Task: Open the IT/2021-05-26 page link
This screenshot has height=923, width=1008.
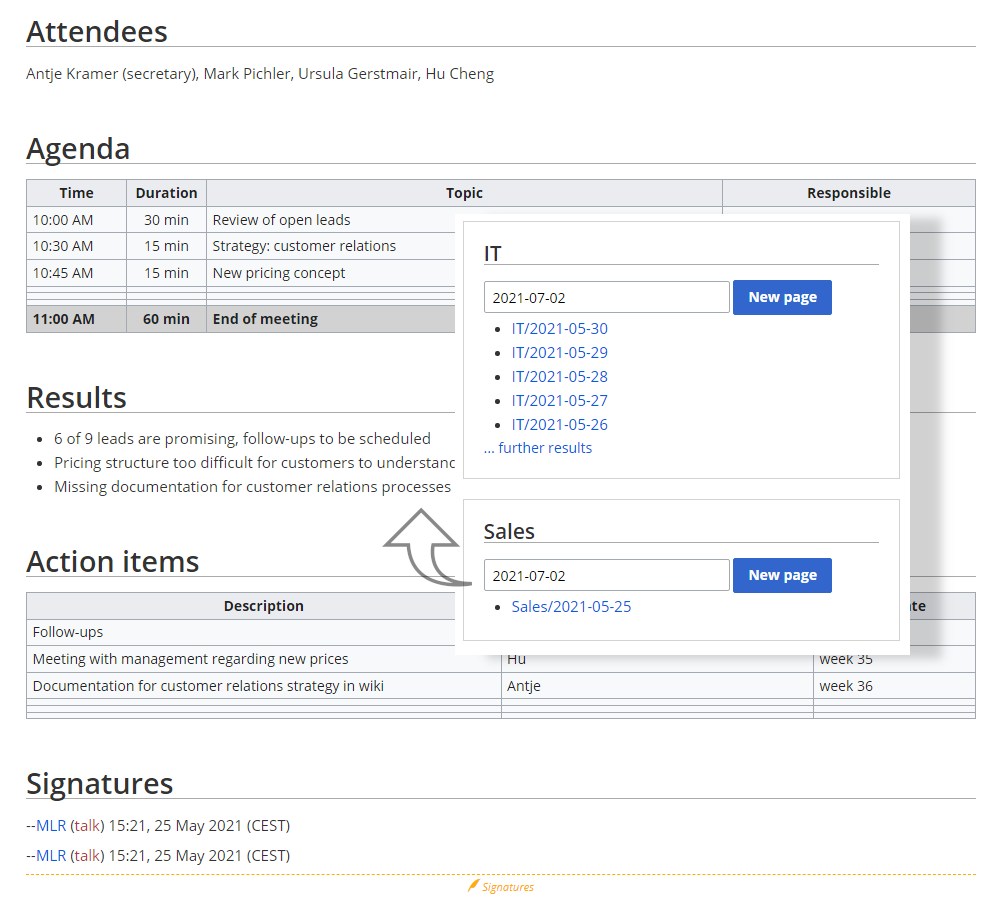Action: (x=559, y=424)
